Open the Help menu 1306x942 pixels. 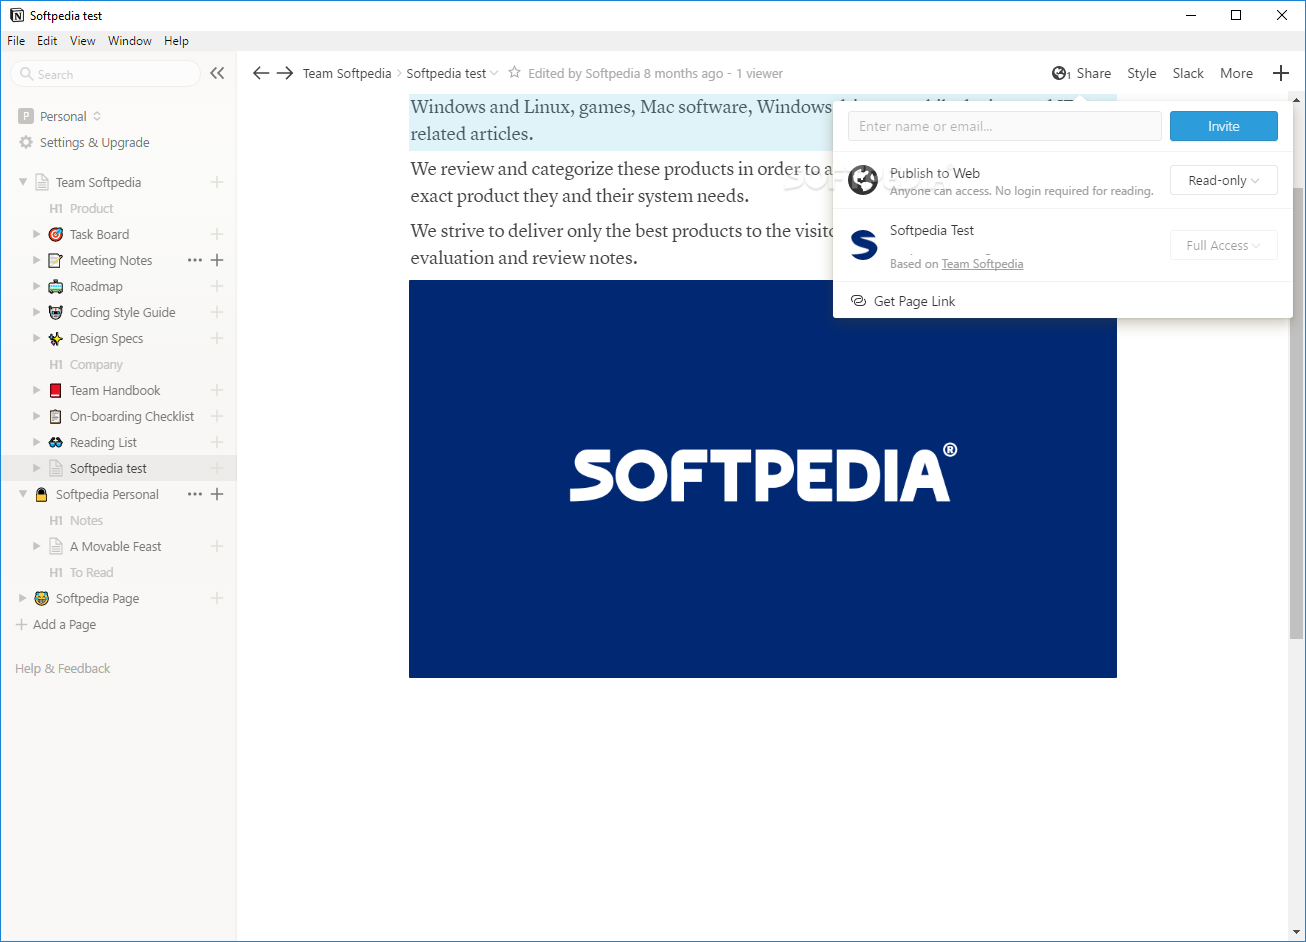click(176, 41)
